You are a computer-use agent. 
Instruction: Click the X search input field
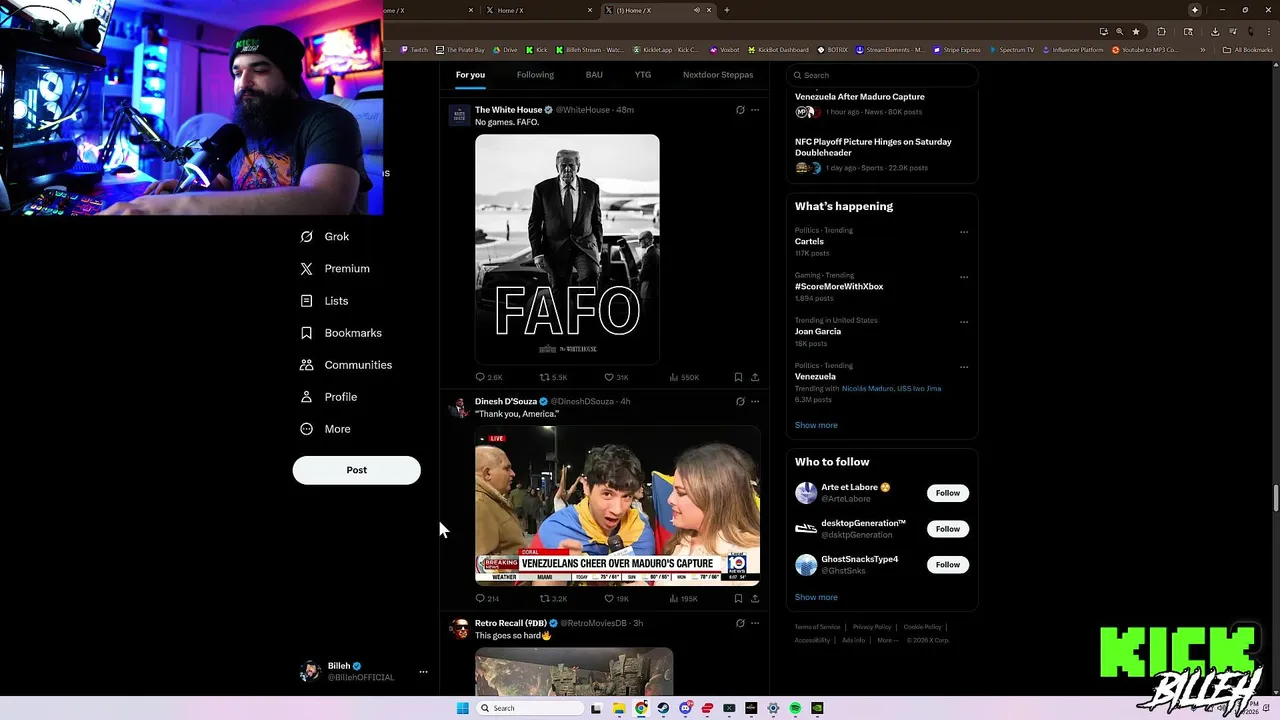pyautogui.click(x=881, y=75)
